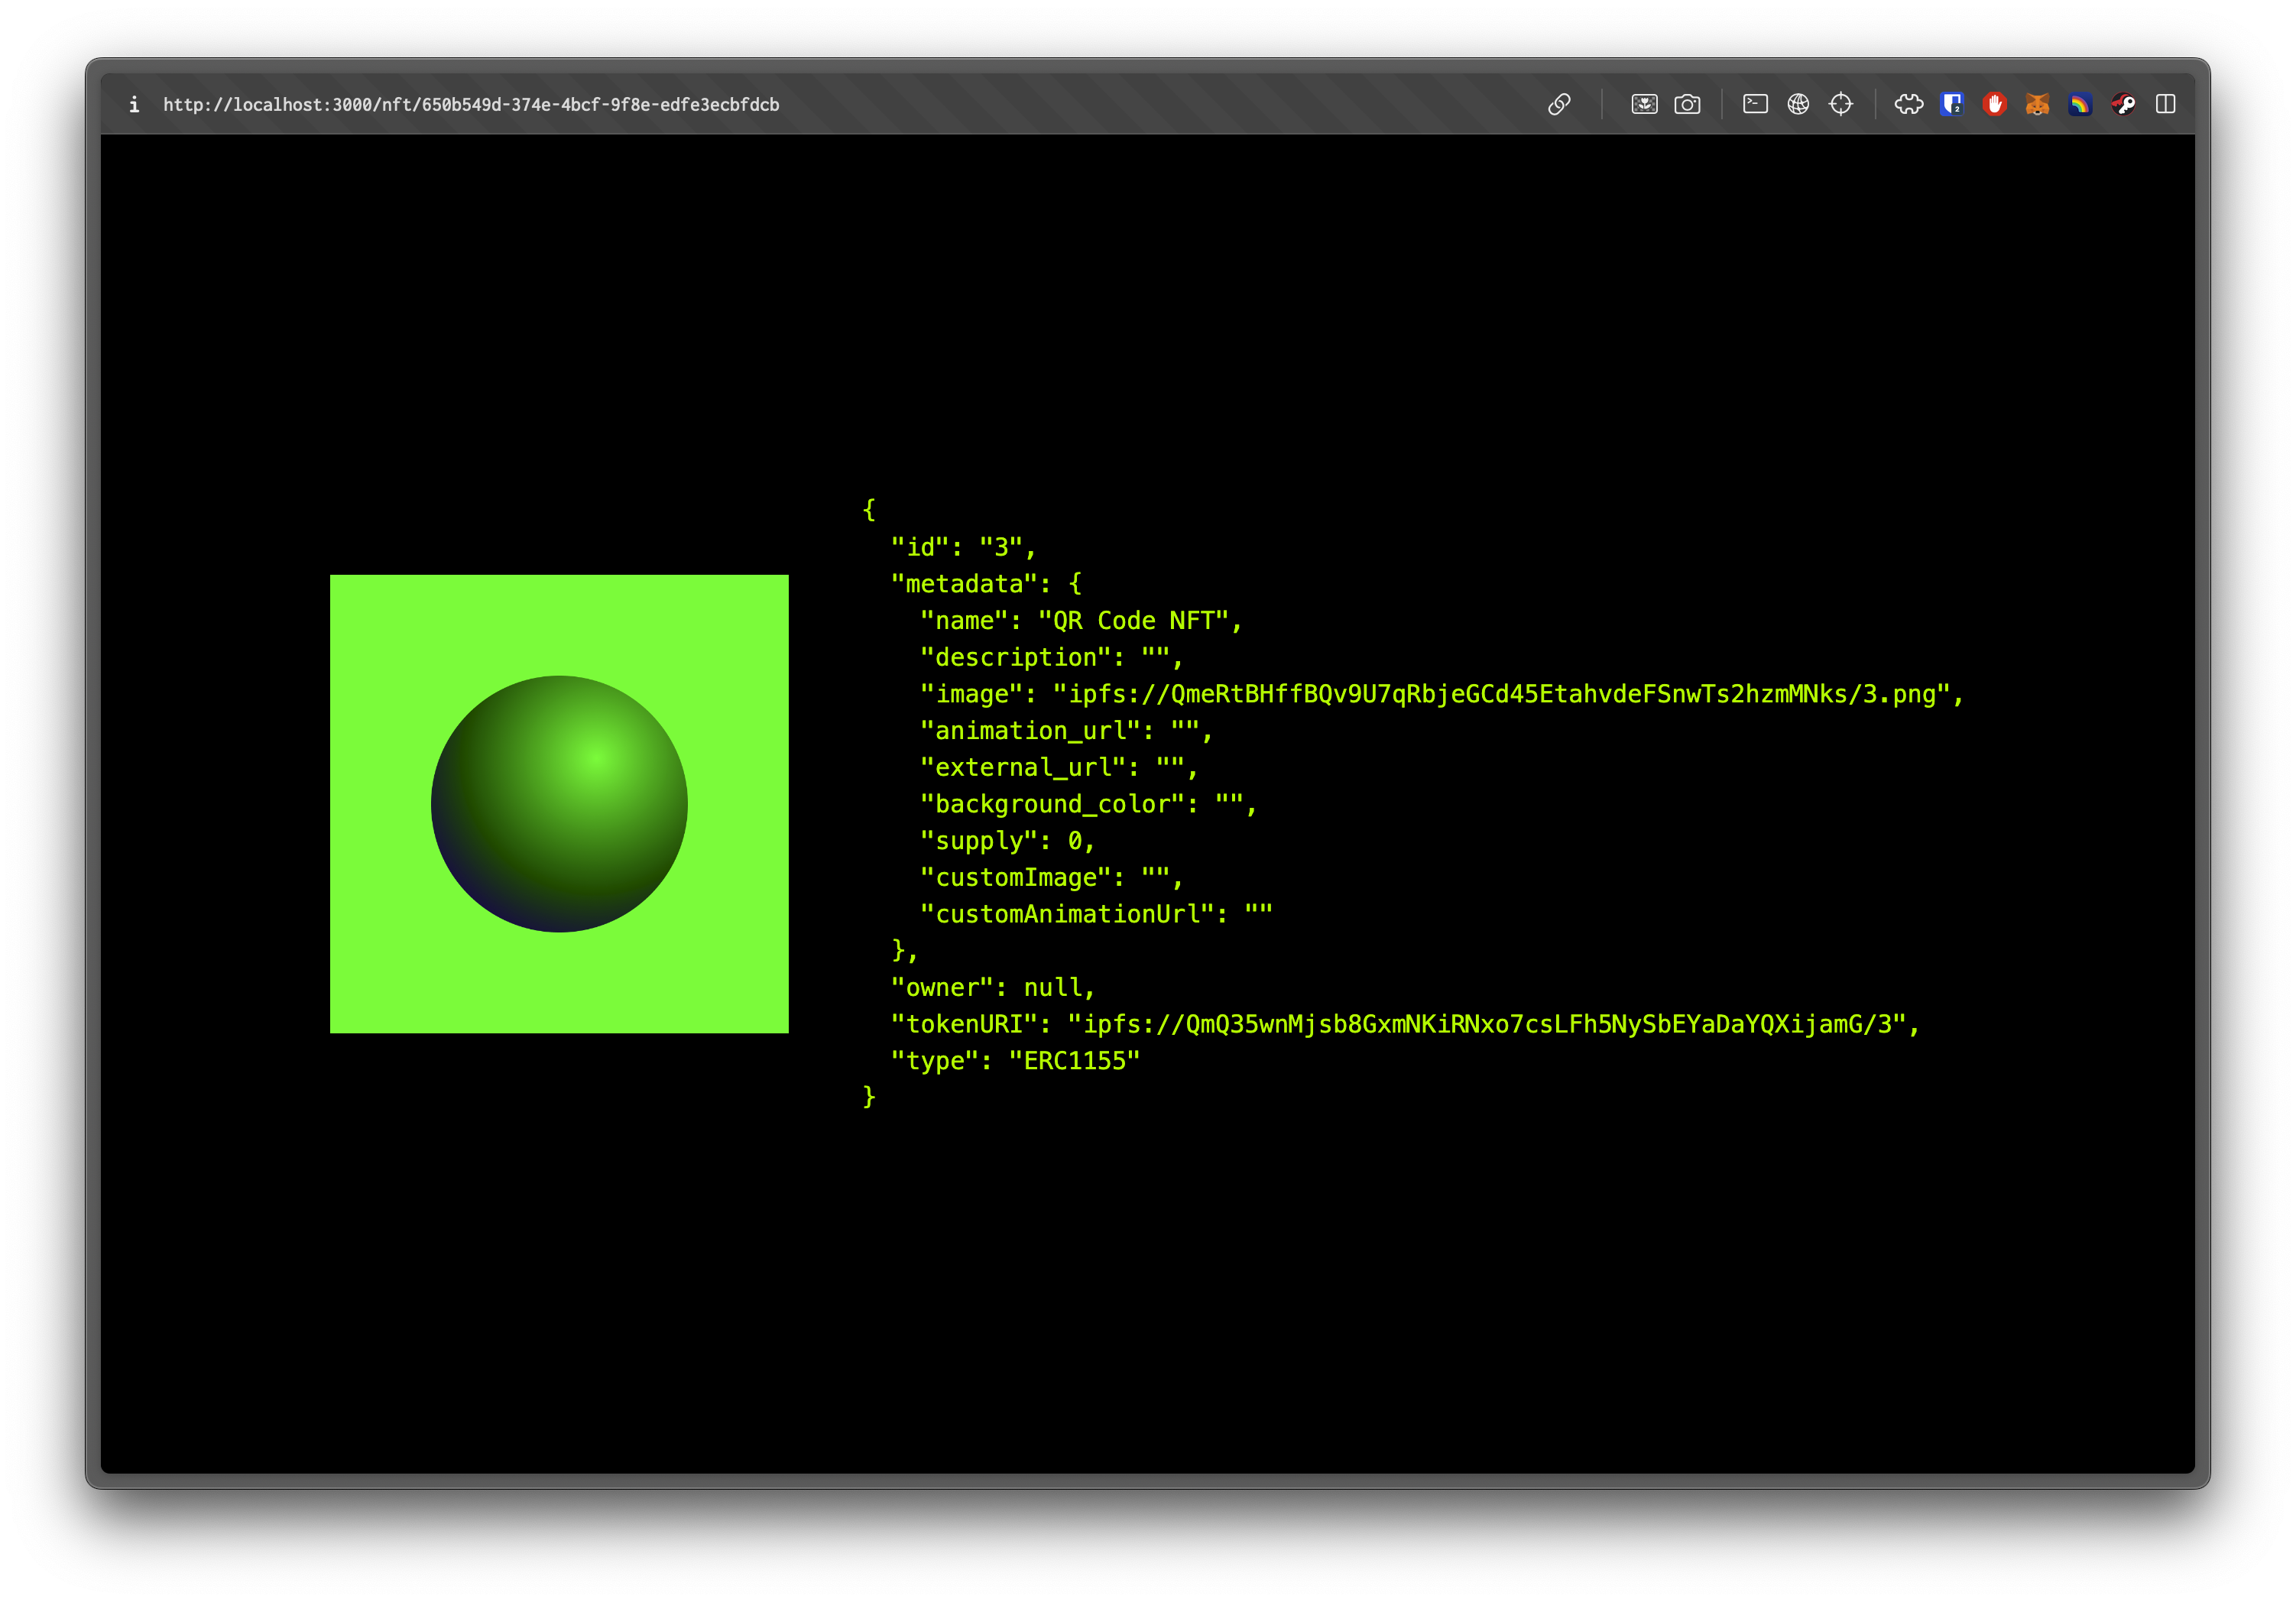Click the "background_color": "" line
The image size is (2296, 1602).
[x=1088, y=804]
